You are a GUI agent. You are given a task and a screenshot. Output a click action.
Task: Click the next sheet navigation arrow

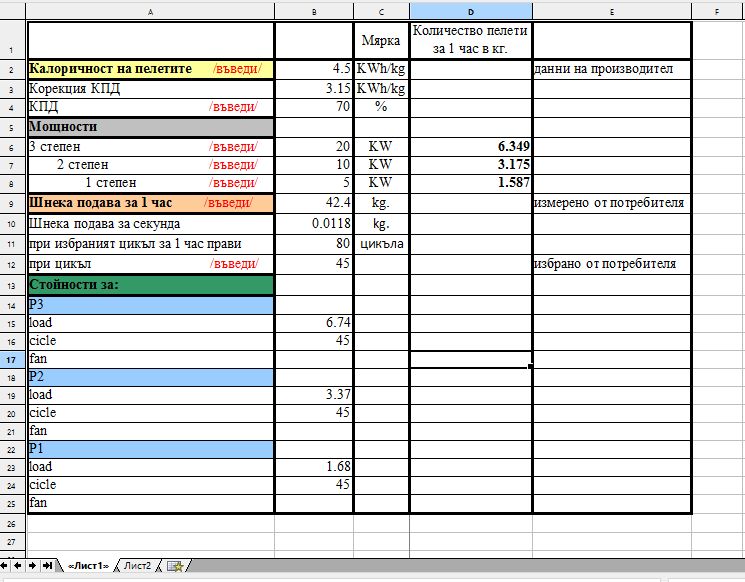click(33, 566)
